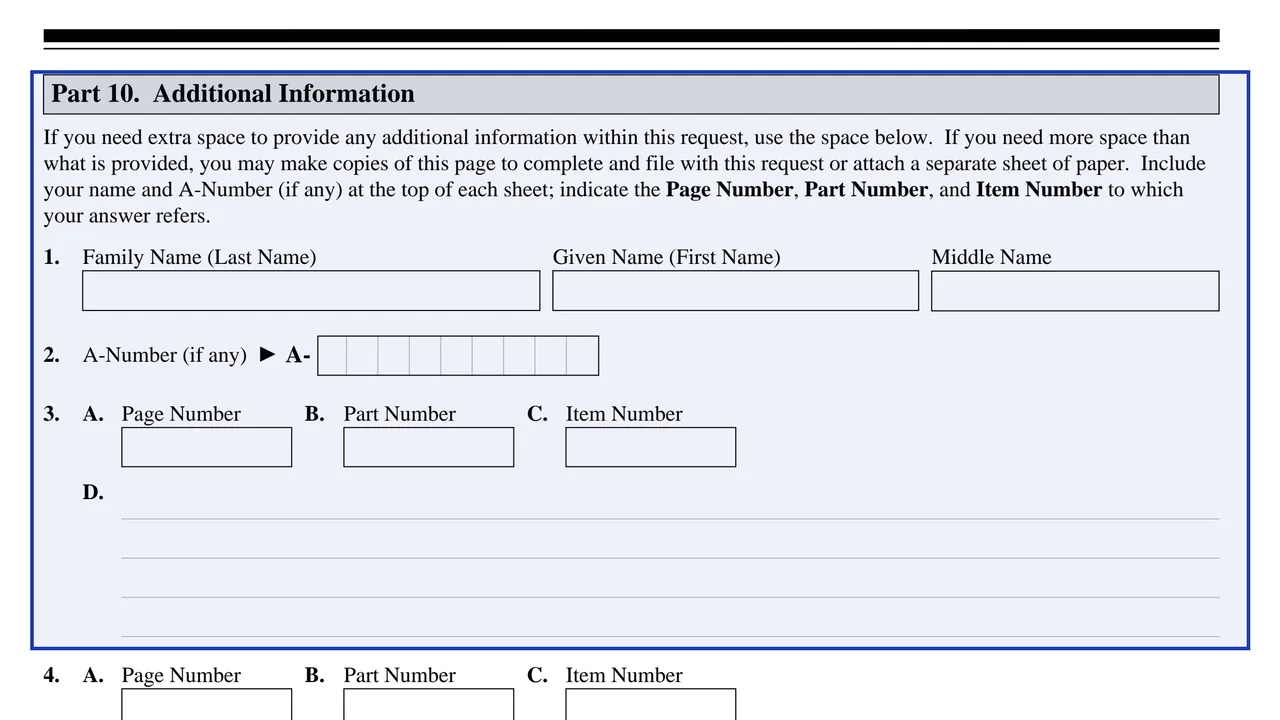The image size is (1280, 720).
Task: Click the 'Part Number' label in item 4
Action: 400,675
